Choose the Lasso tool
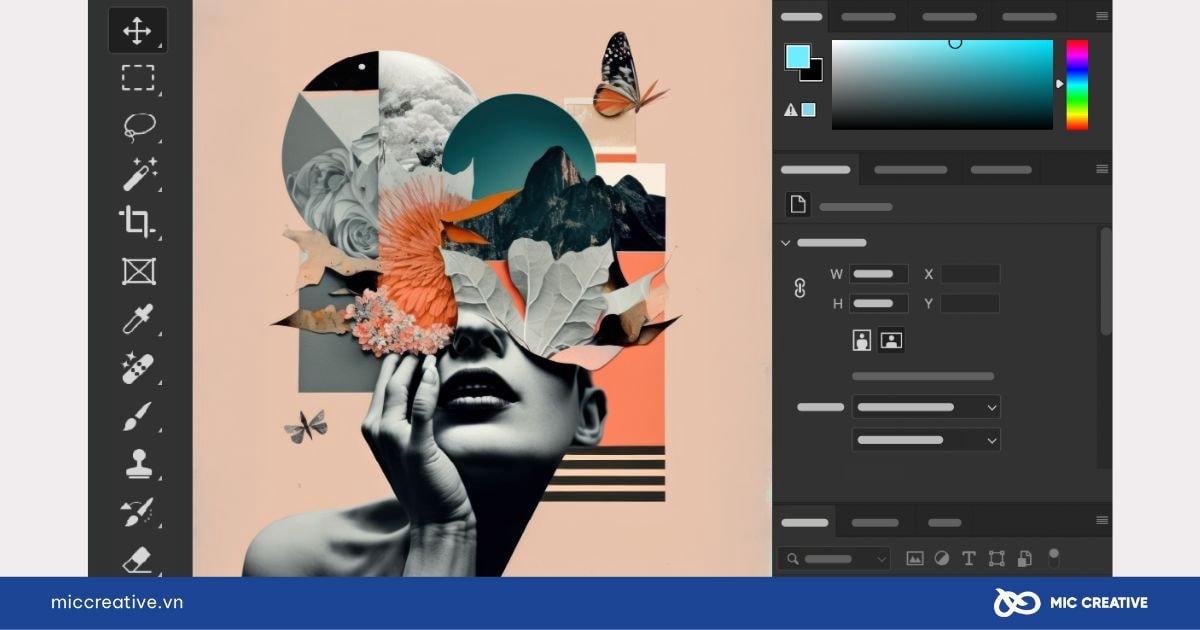The height and width of the screenshot is (630, 1200). click(139, 127)
